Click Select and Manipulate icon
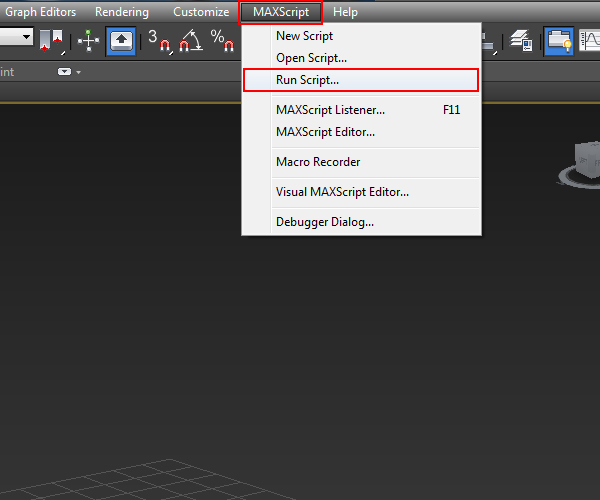Viewport: 600px width, 500px height. coord(88,41)
